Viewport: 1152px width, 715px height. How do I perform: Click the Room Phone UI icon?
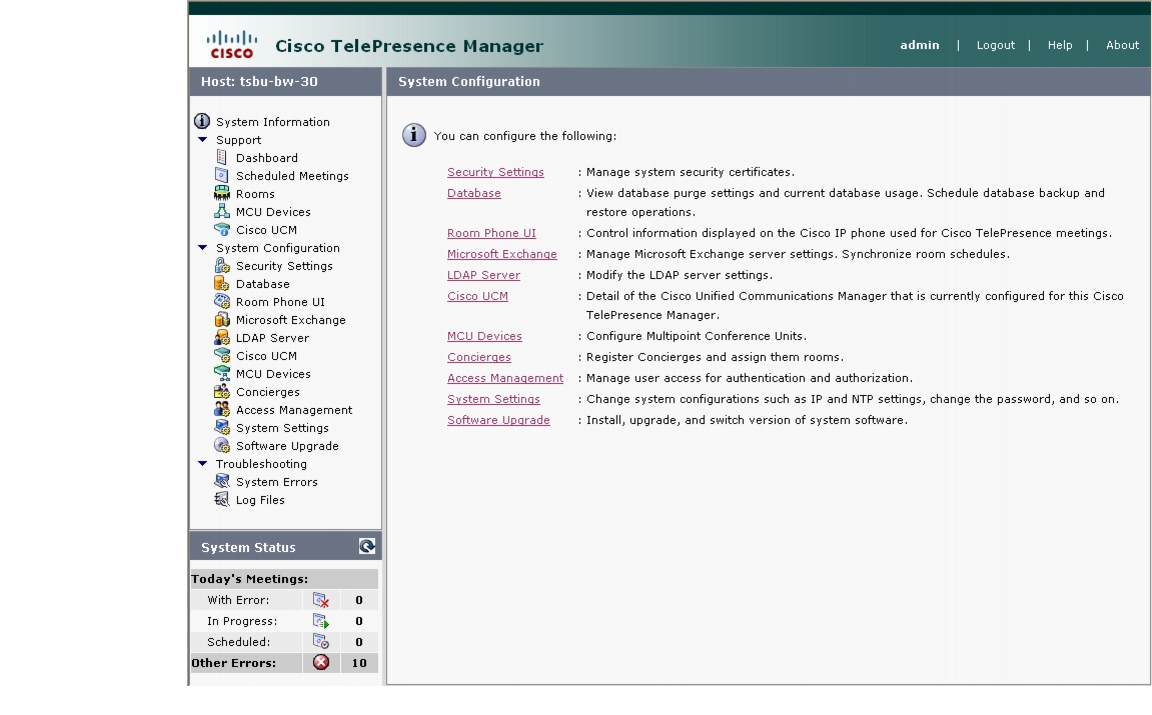coord(222,301)
